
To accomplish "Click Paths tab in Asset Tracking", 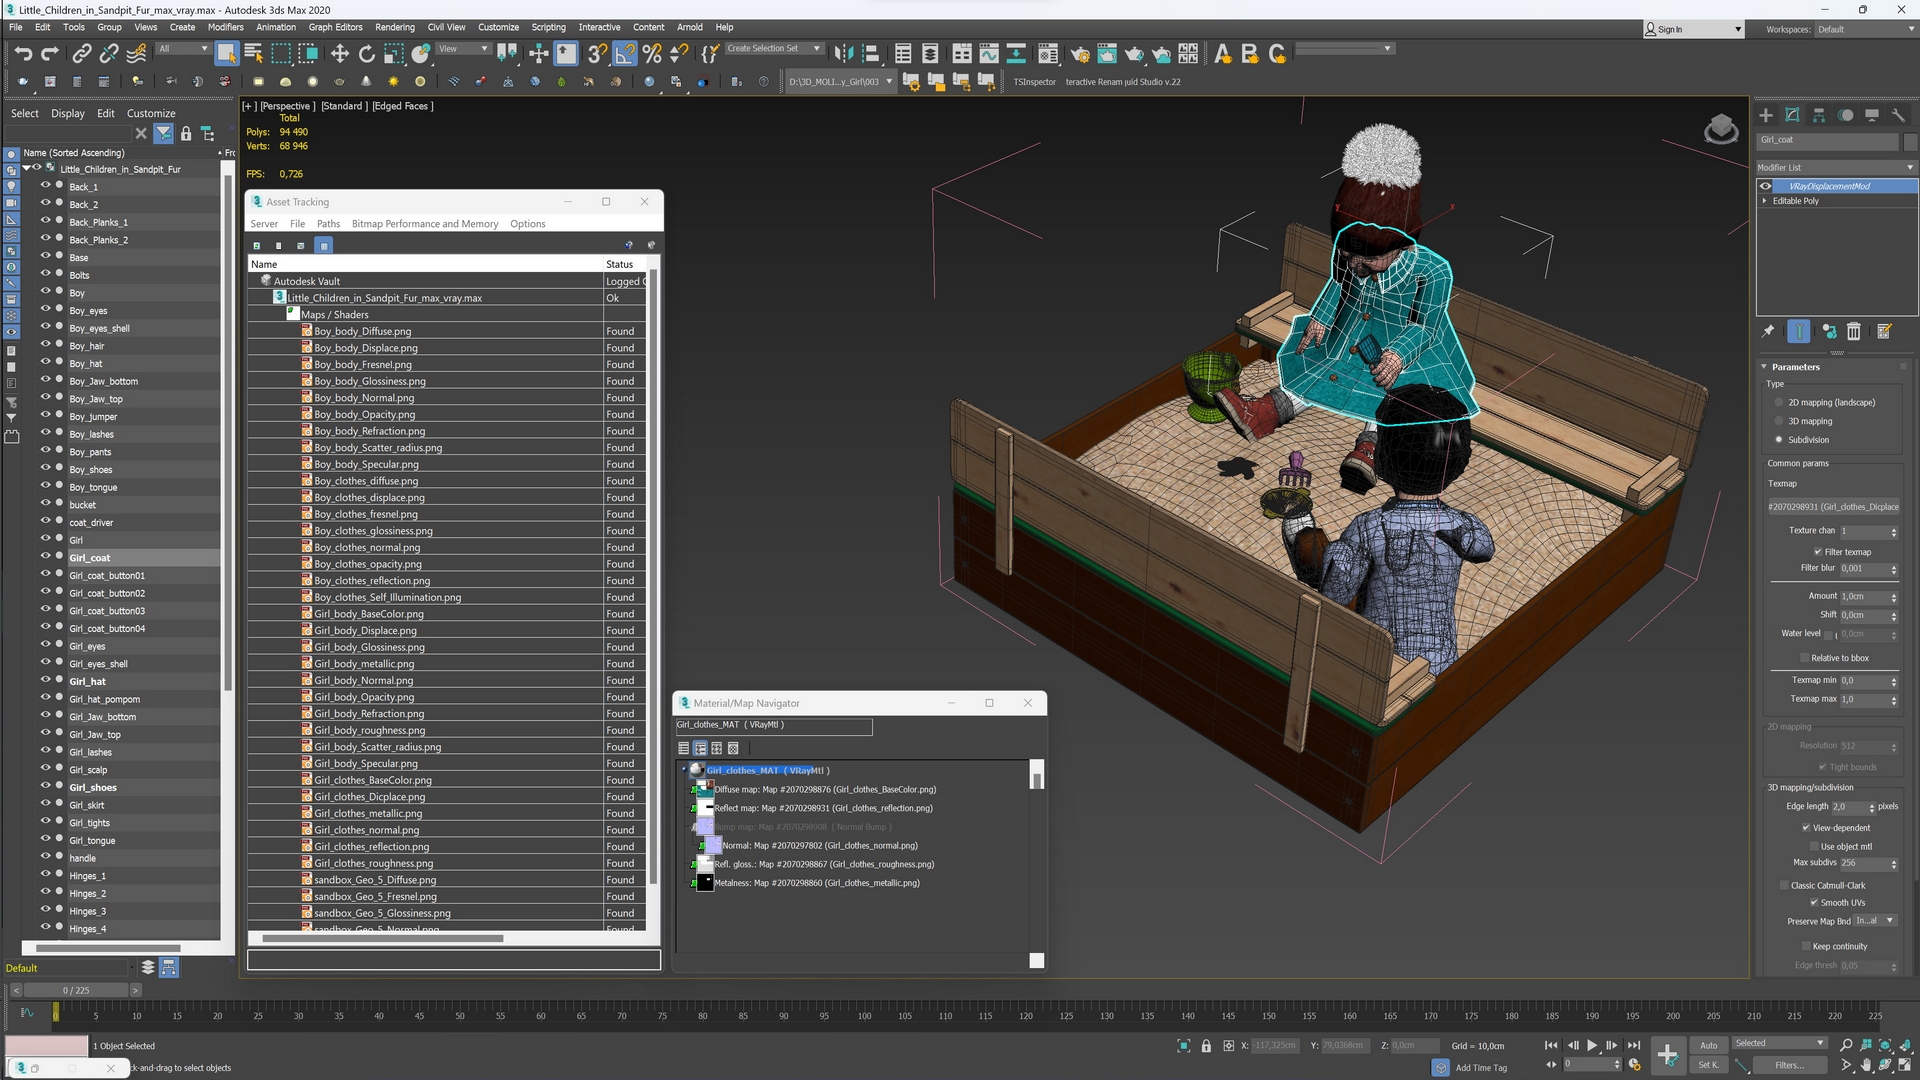I will tap(328, 223).
